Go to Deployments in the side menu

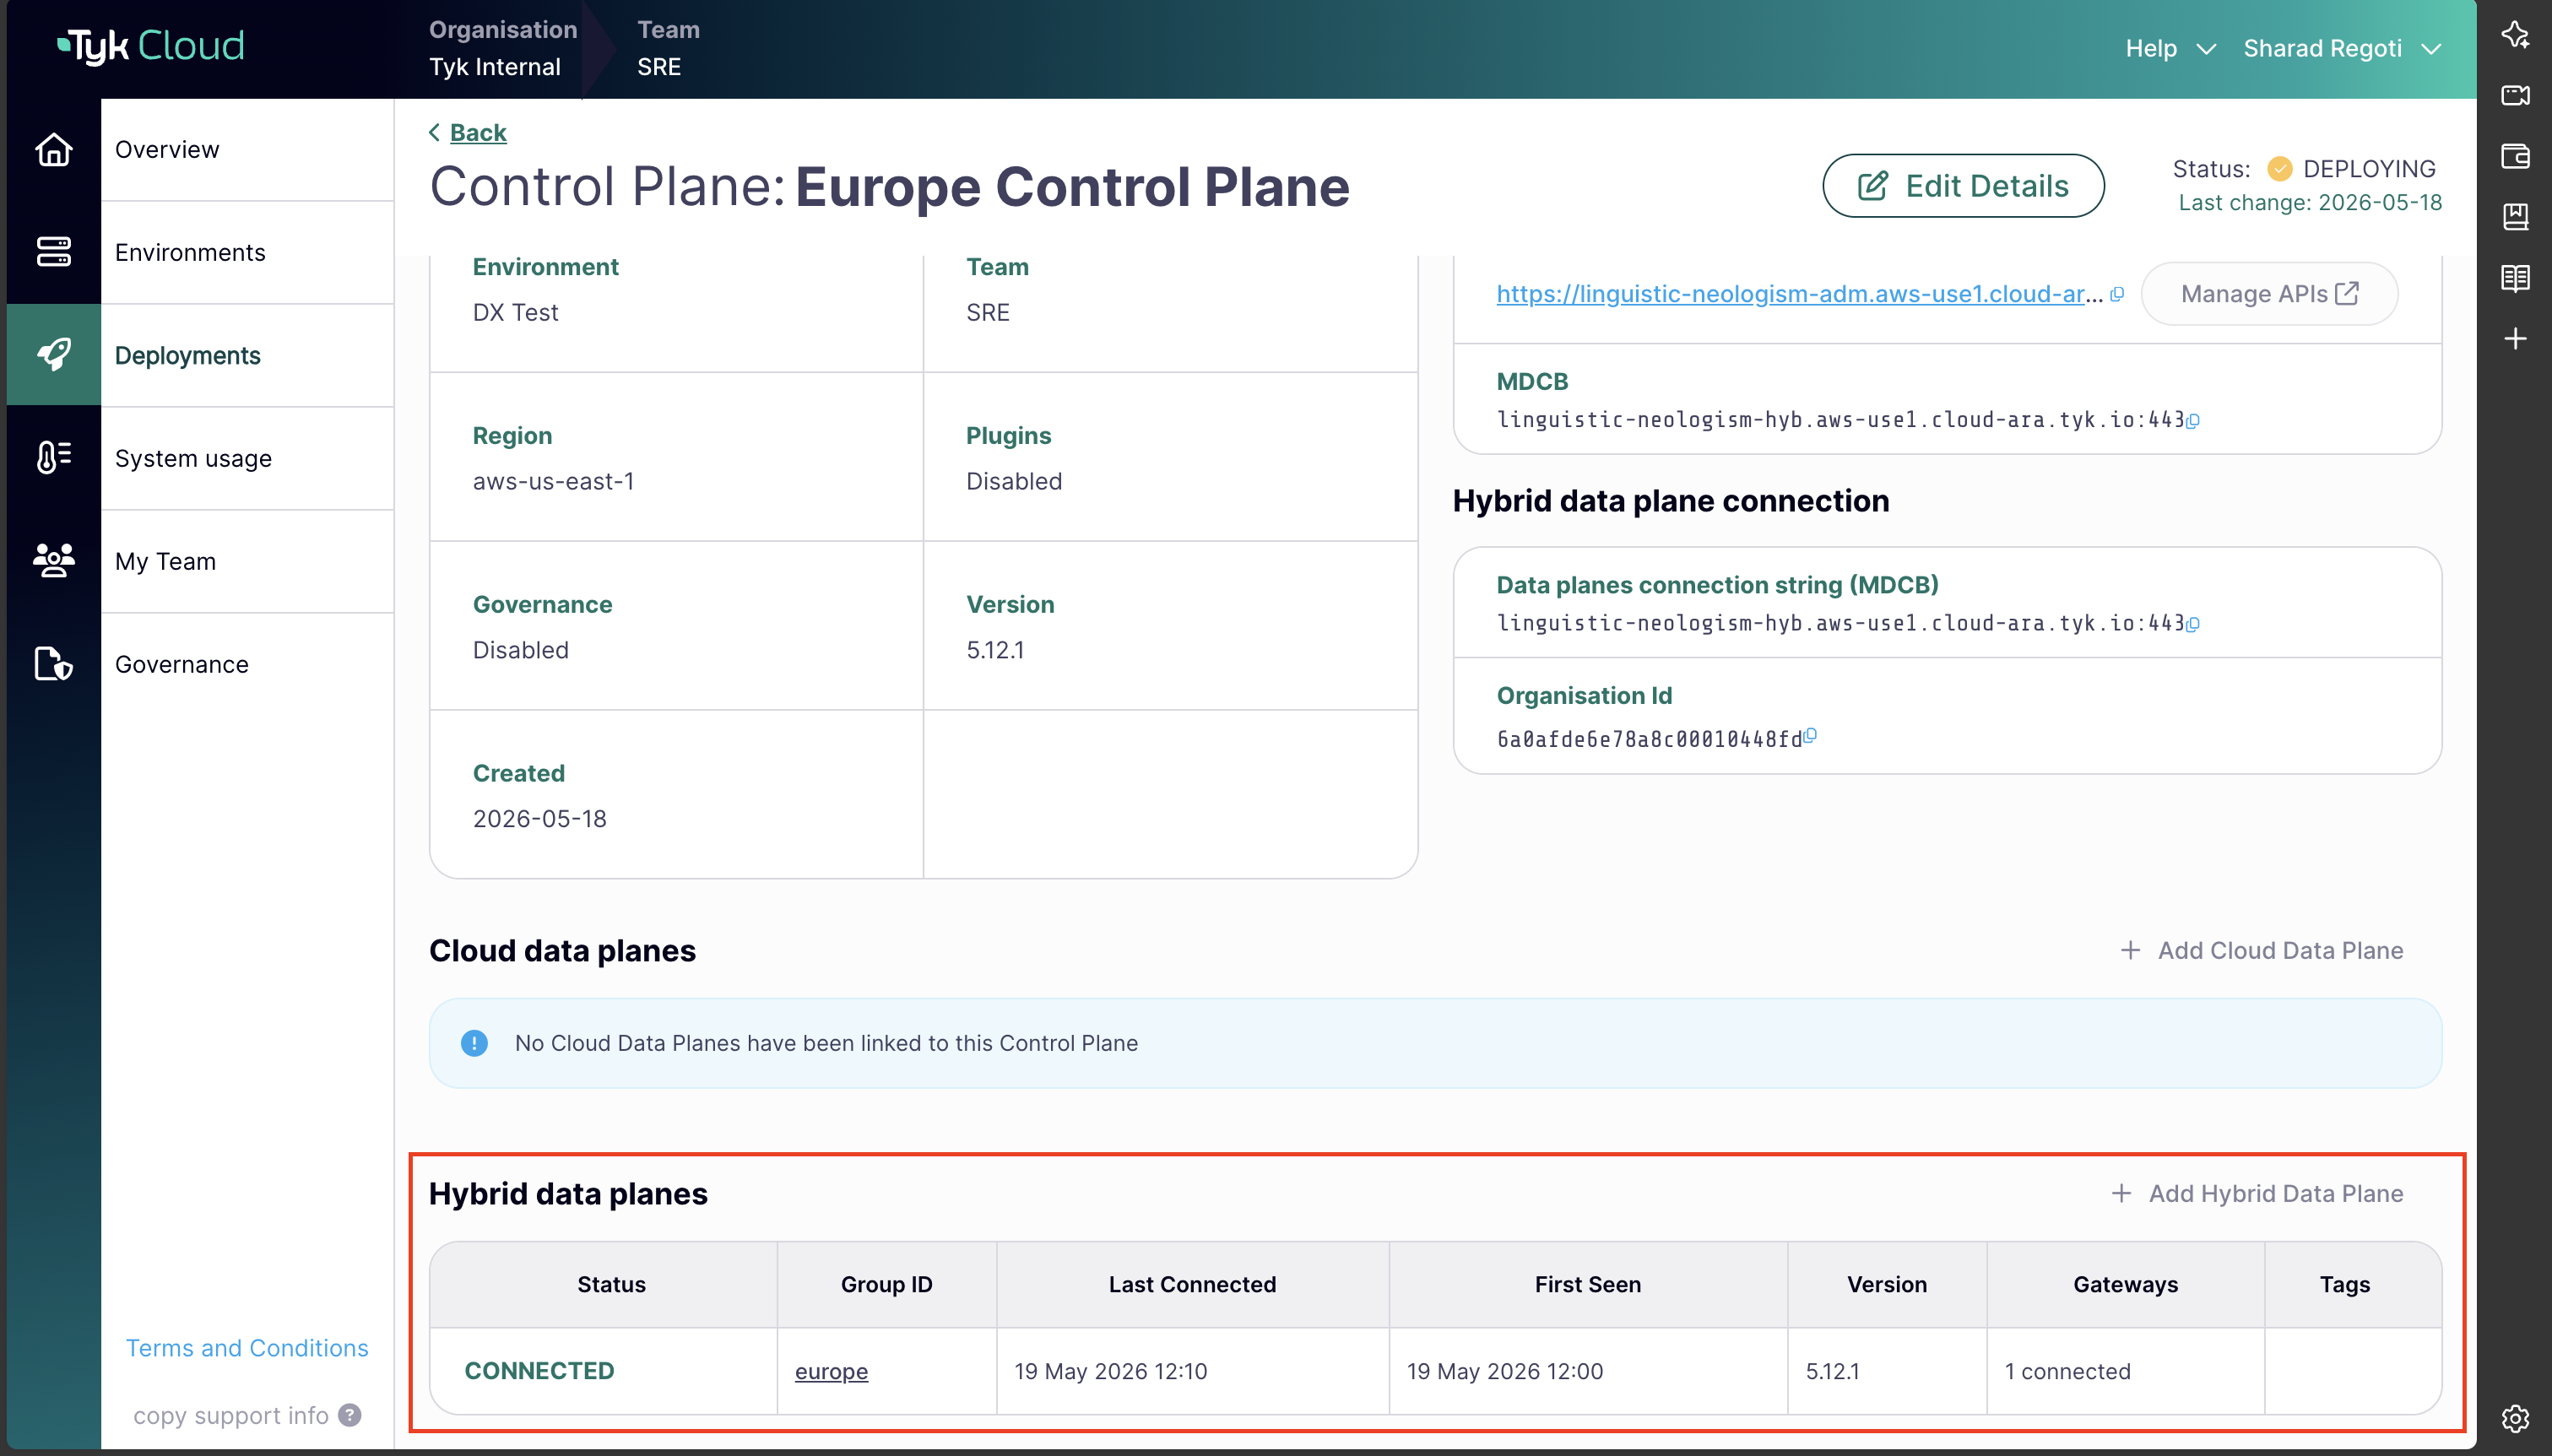[x=247, y=356]
